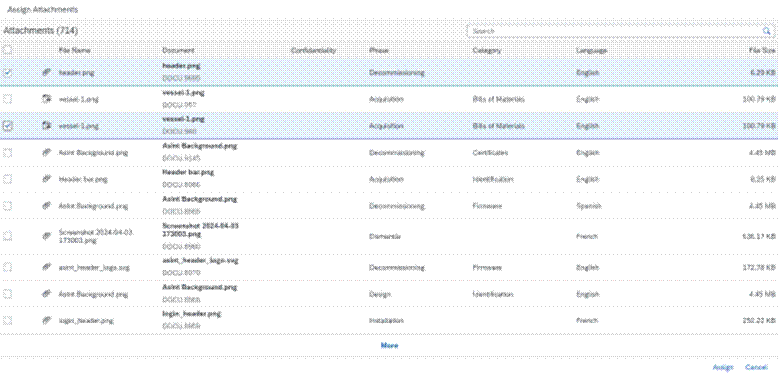Check the unselected vessel-1.png row checkbox
This screenshot has width=778, height=376.
coord(7,99)
